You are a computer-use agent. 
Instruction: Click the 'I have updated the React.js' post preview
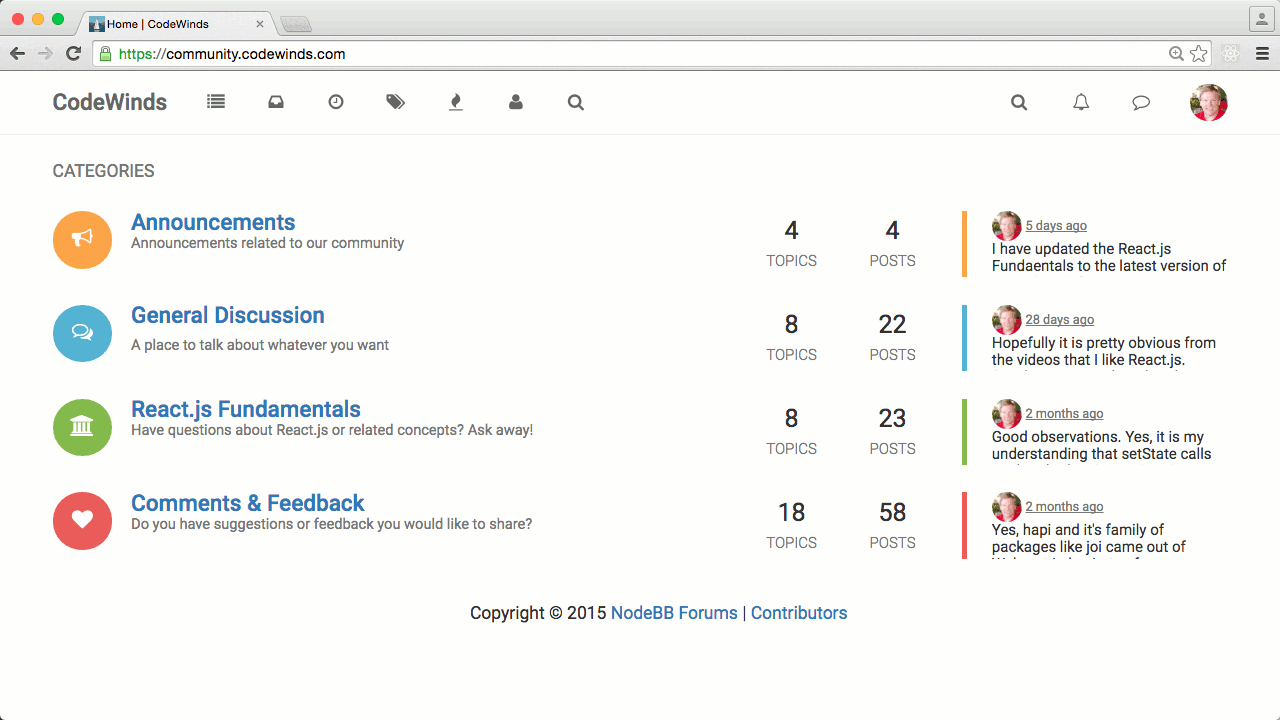1109,257
